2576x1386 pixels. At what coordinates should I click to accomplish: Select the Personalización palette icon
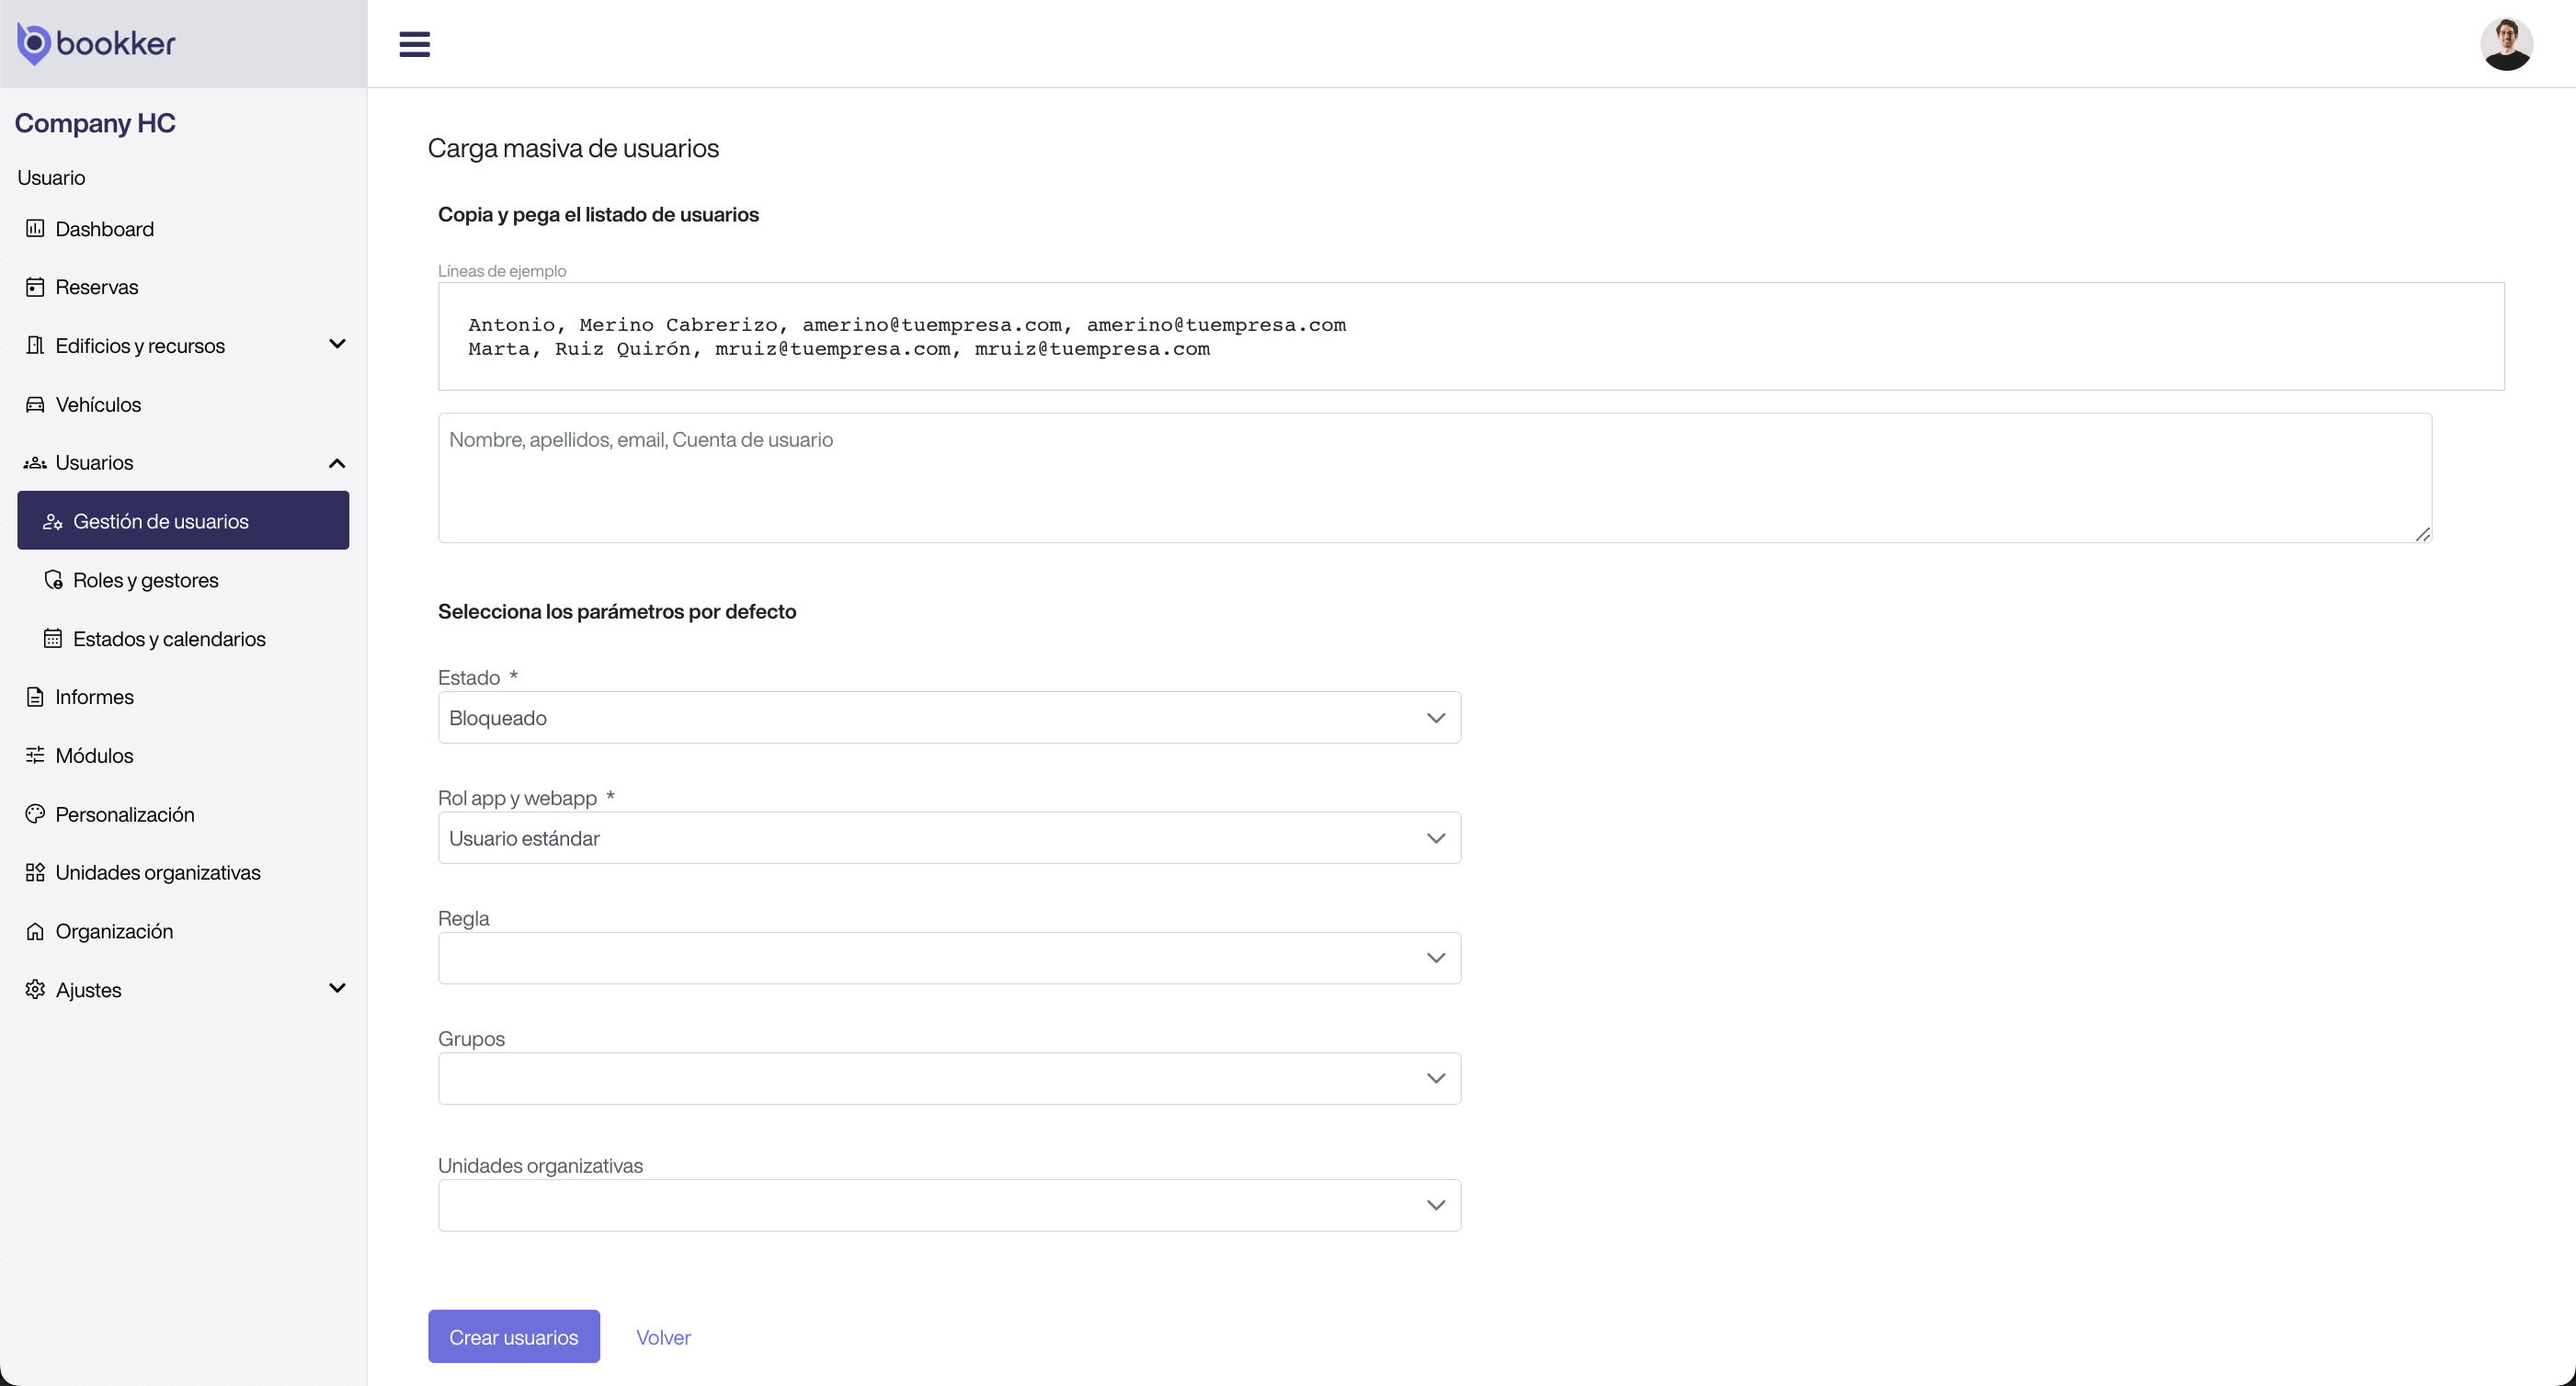[36, 814]
